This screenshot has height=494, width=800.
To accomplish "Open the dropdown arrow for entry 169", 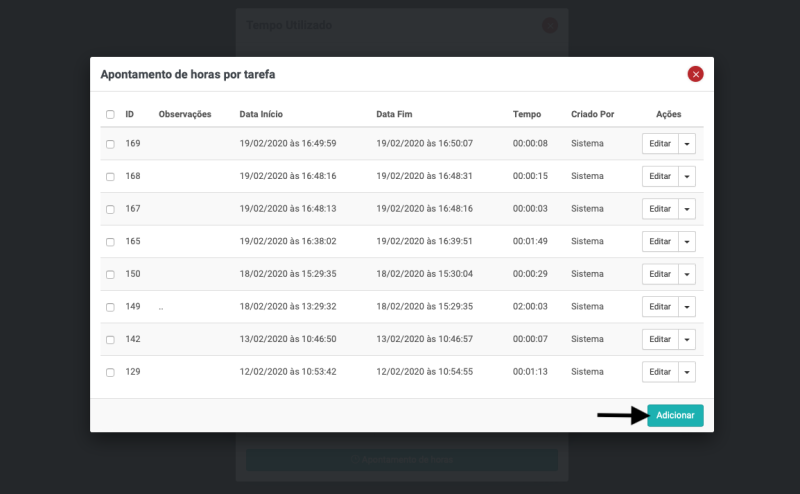I will 686,144.
